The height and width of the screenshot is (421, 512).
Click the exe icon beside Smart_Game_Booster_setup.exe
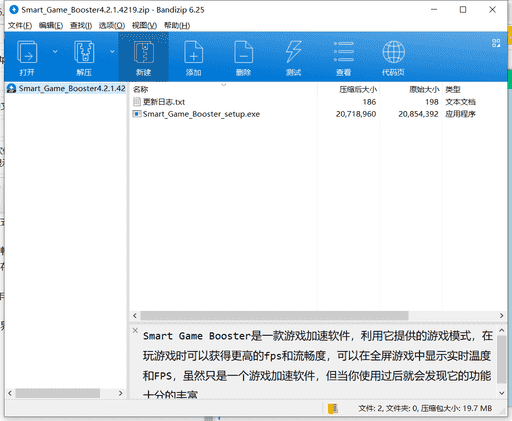[x=137, y=114]
